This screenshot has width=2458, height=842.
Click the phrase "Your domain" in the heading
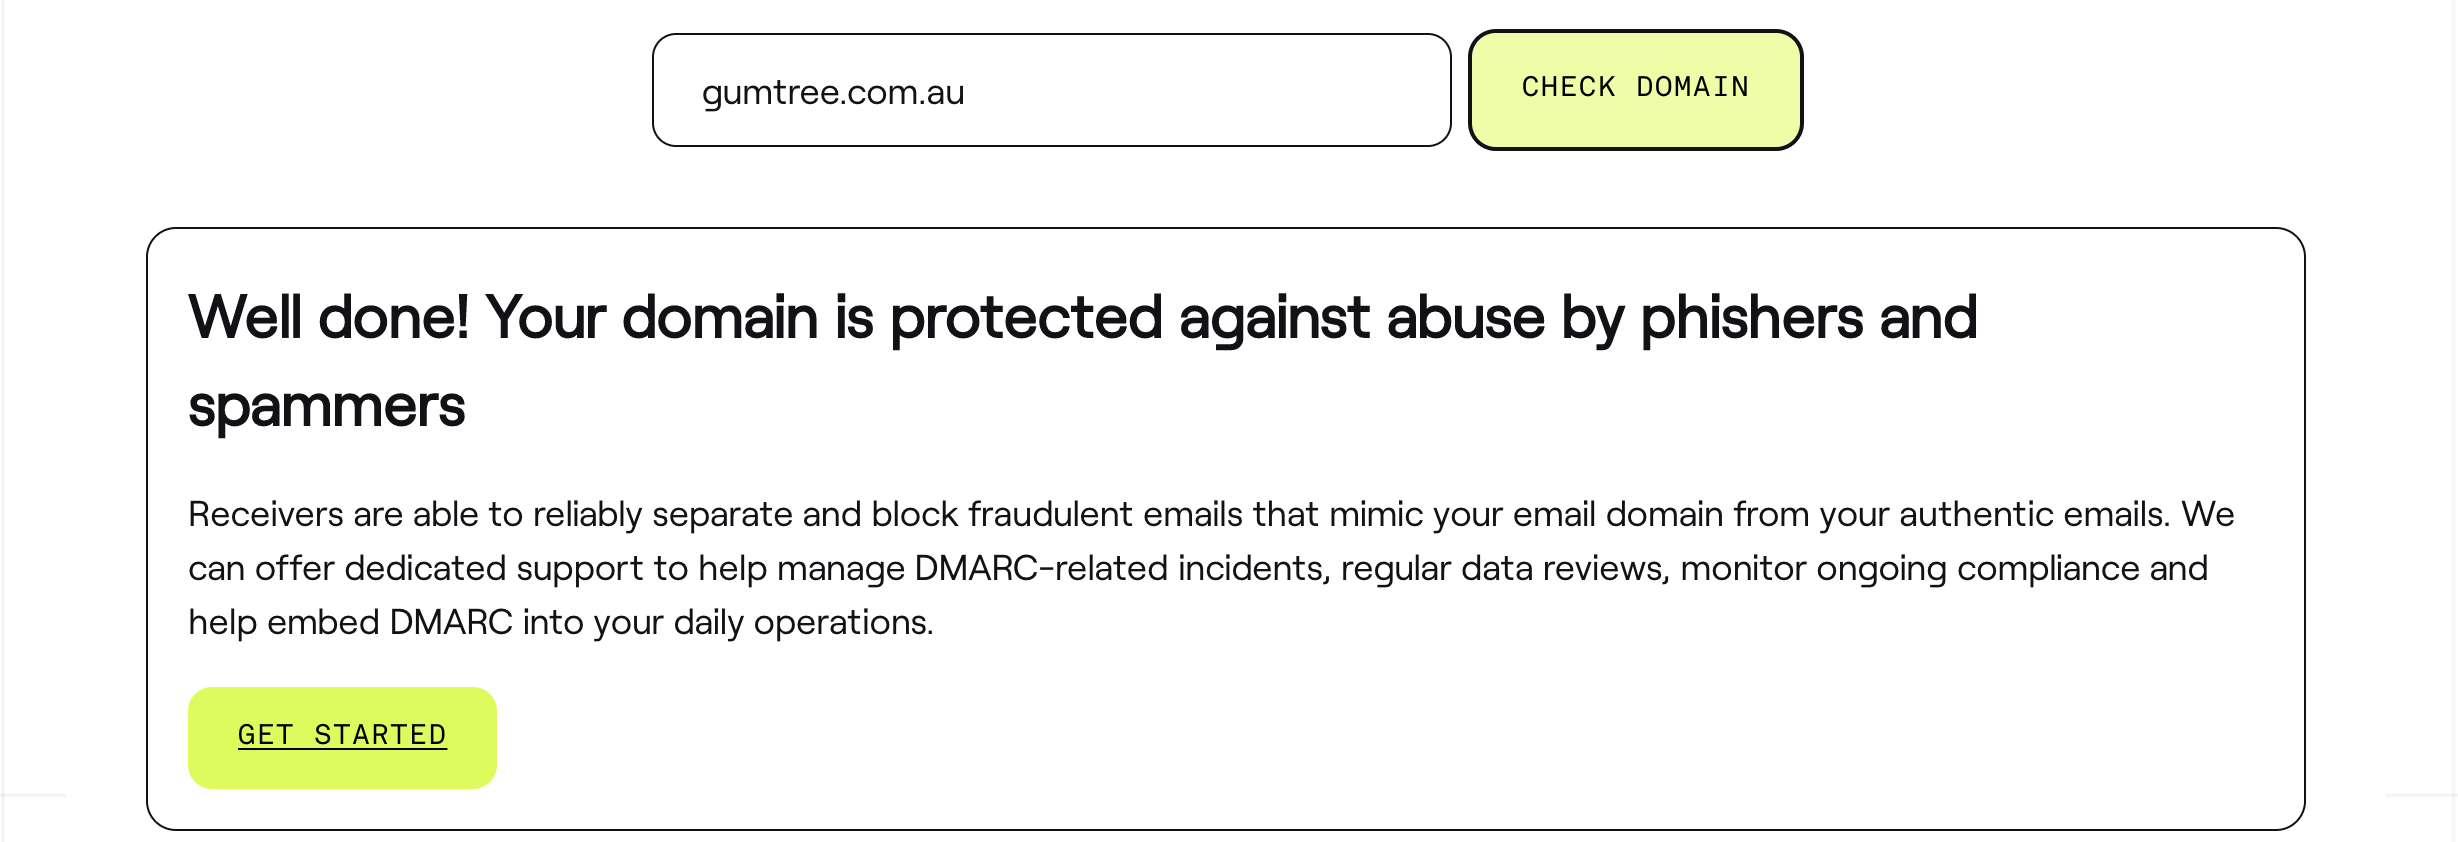[x=652, y=318]
